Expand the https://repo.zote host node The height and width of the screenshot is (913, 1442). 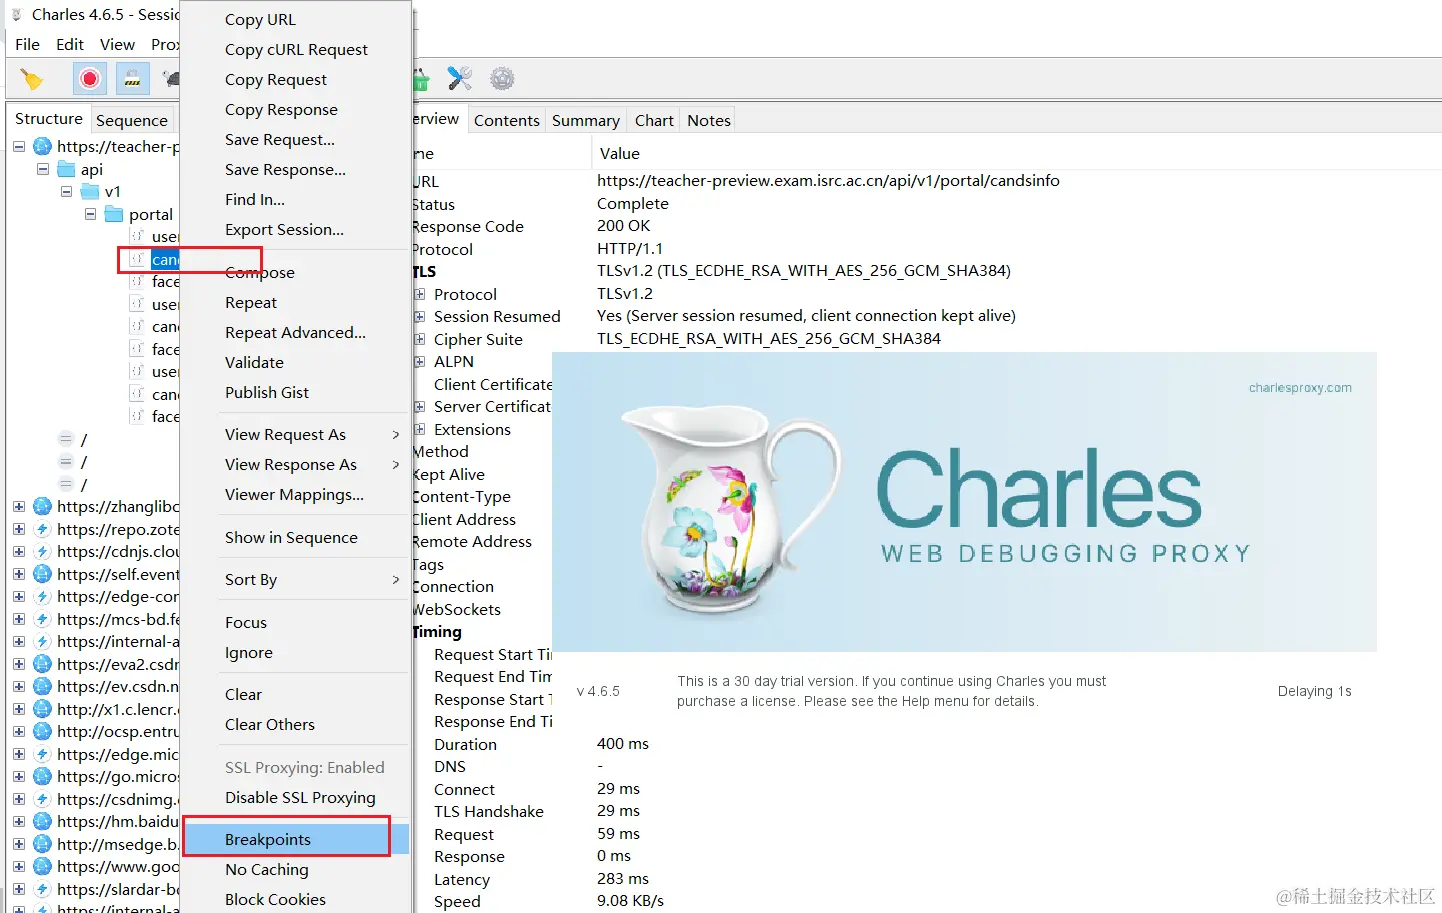19,529
